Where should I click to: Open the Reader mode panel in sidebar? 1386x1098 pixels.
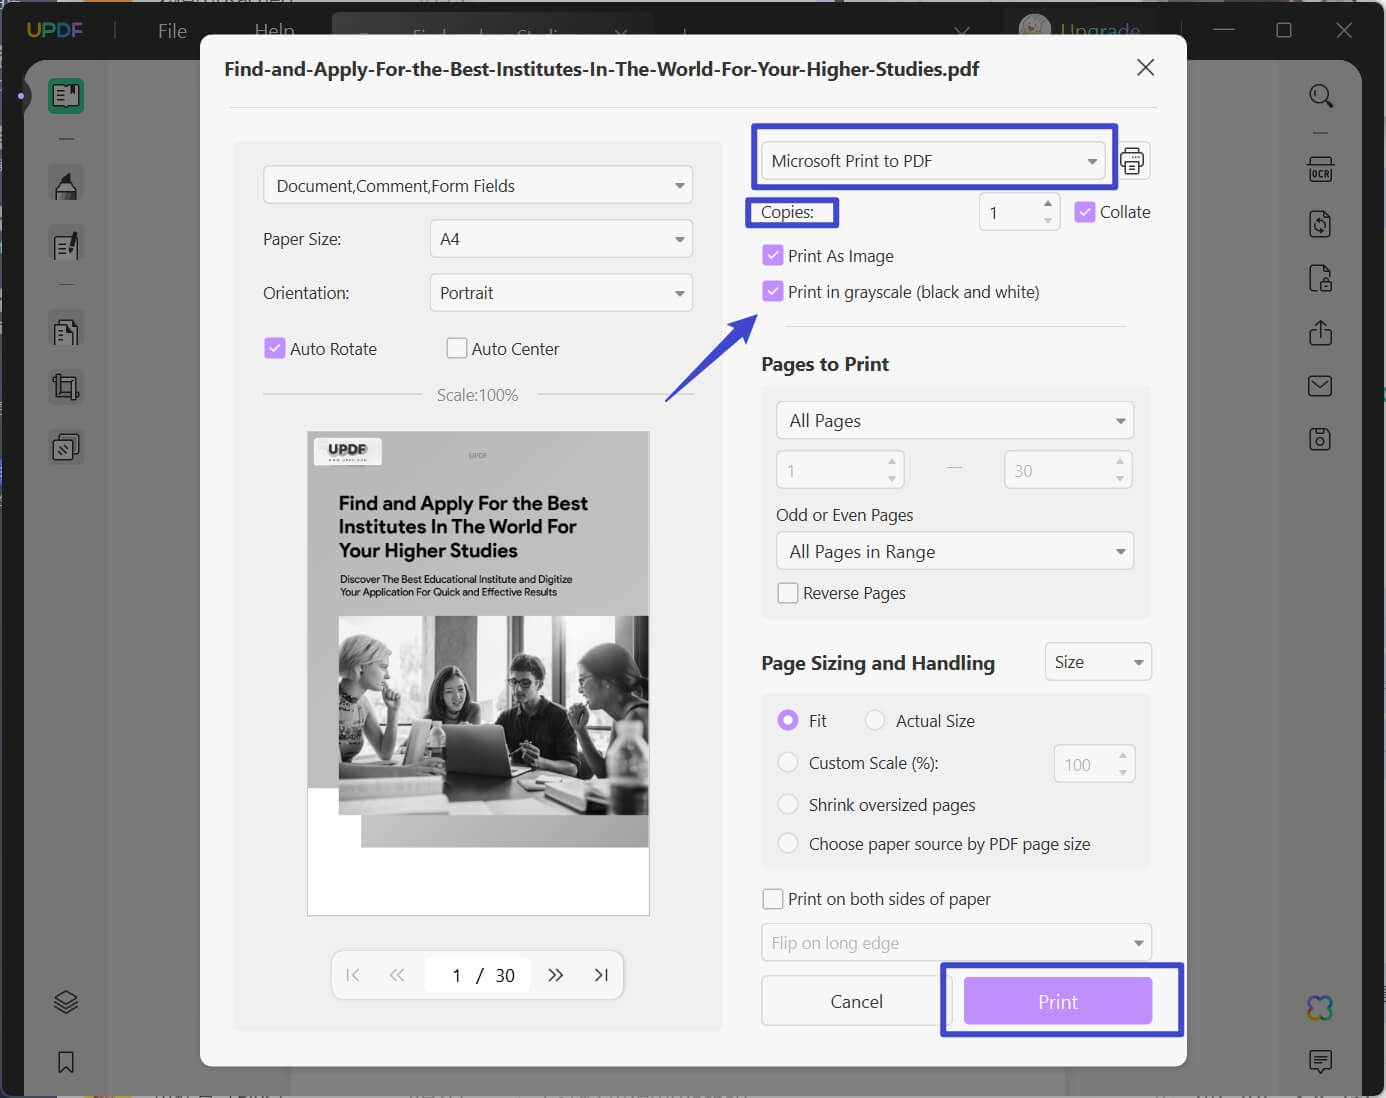(65, 95)
